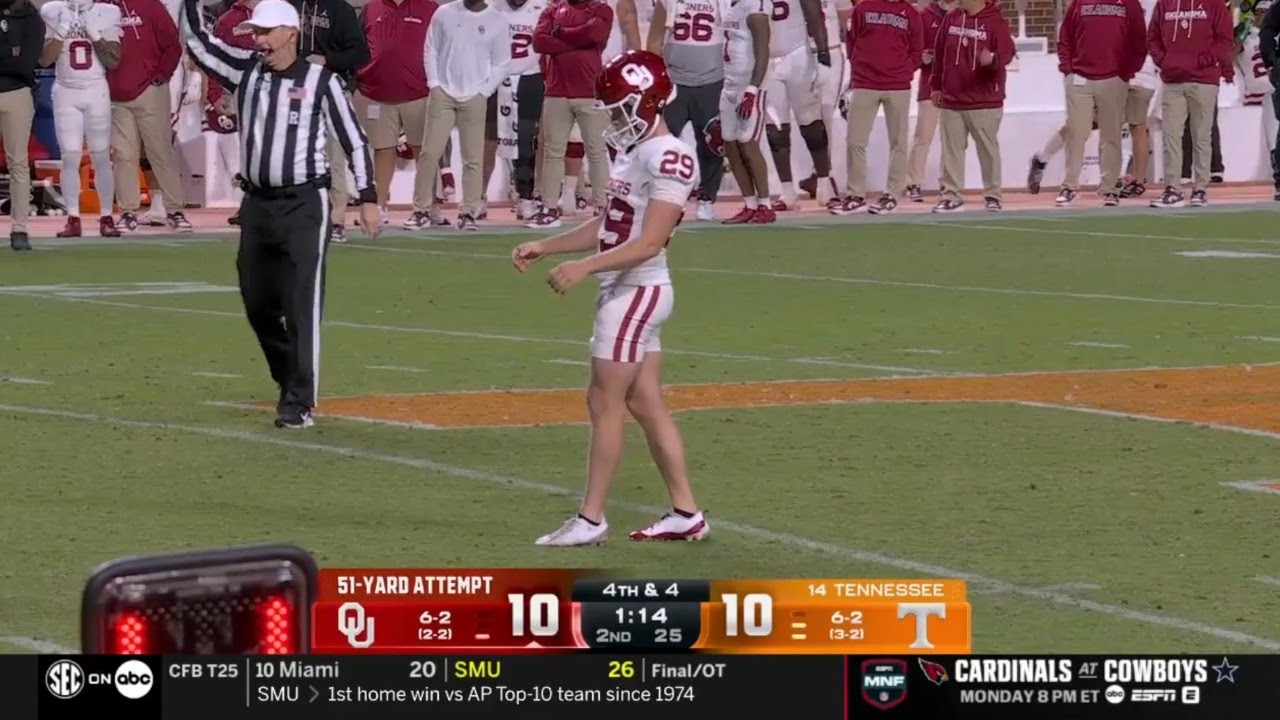Screen dimensions: 1280x720
Task: Click the Cardinals at Cowboys promo text
Action: [x=1080, y=670]
